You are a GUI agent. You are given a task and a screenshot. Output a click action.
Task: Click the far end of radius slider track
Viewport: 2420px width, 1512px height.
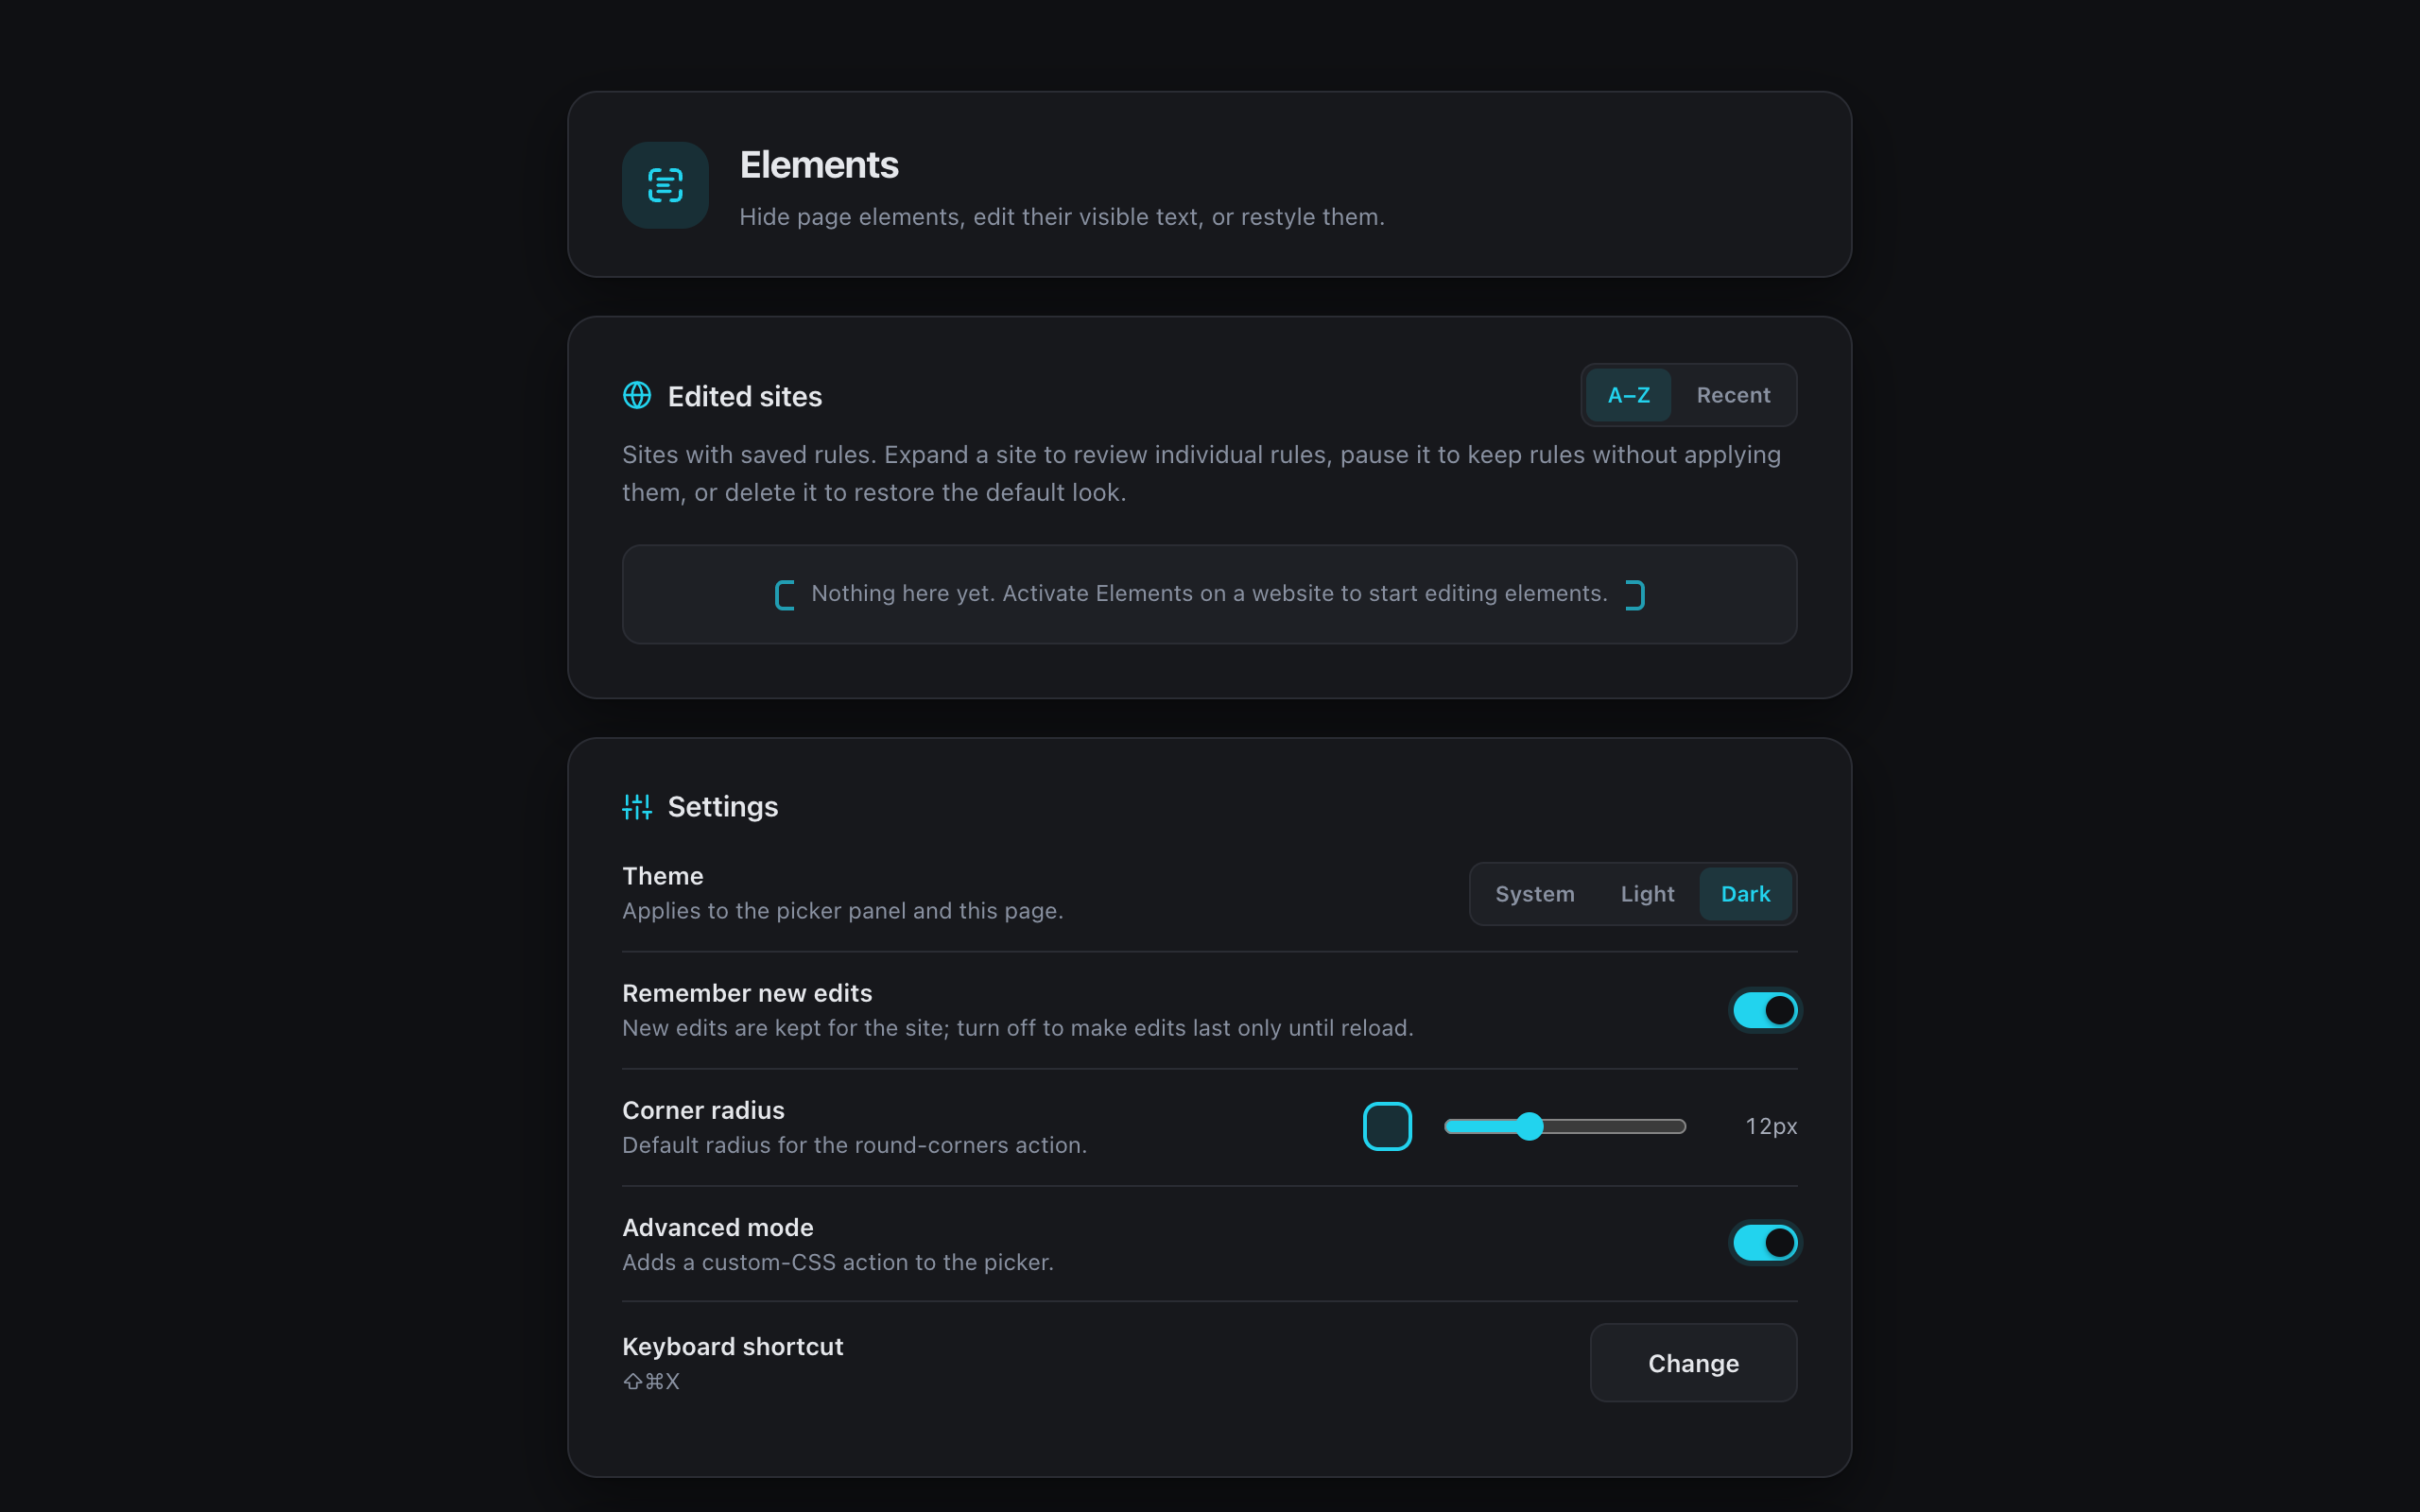tap(1680, 1126)
